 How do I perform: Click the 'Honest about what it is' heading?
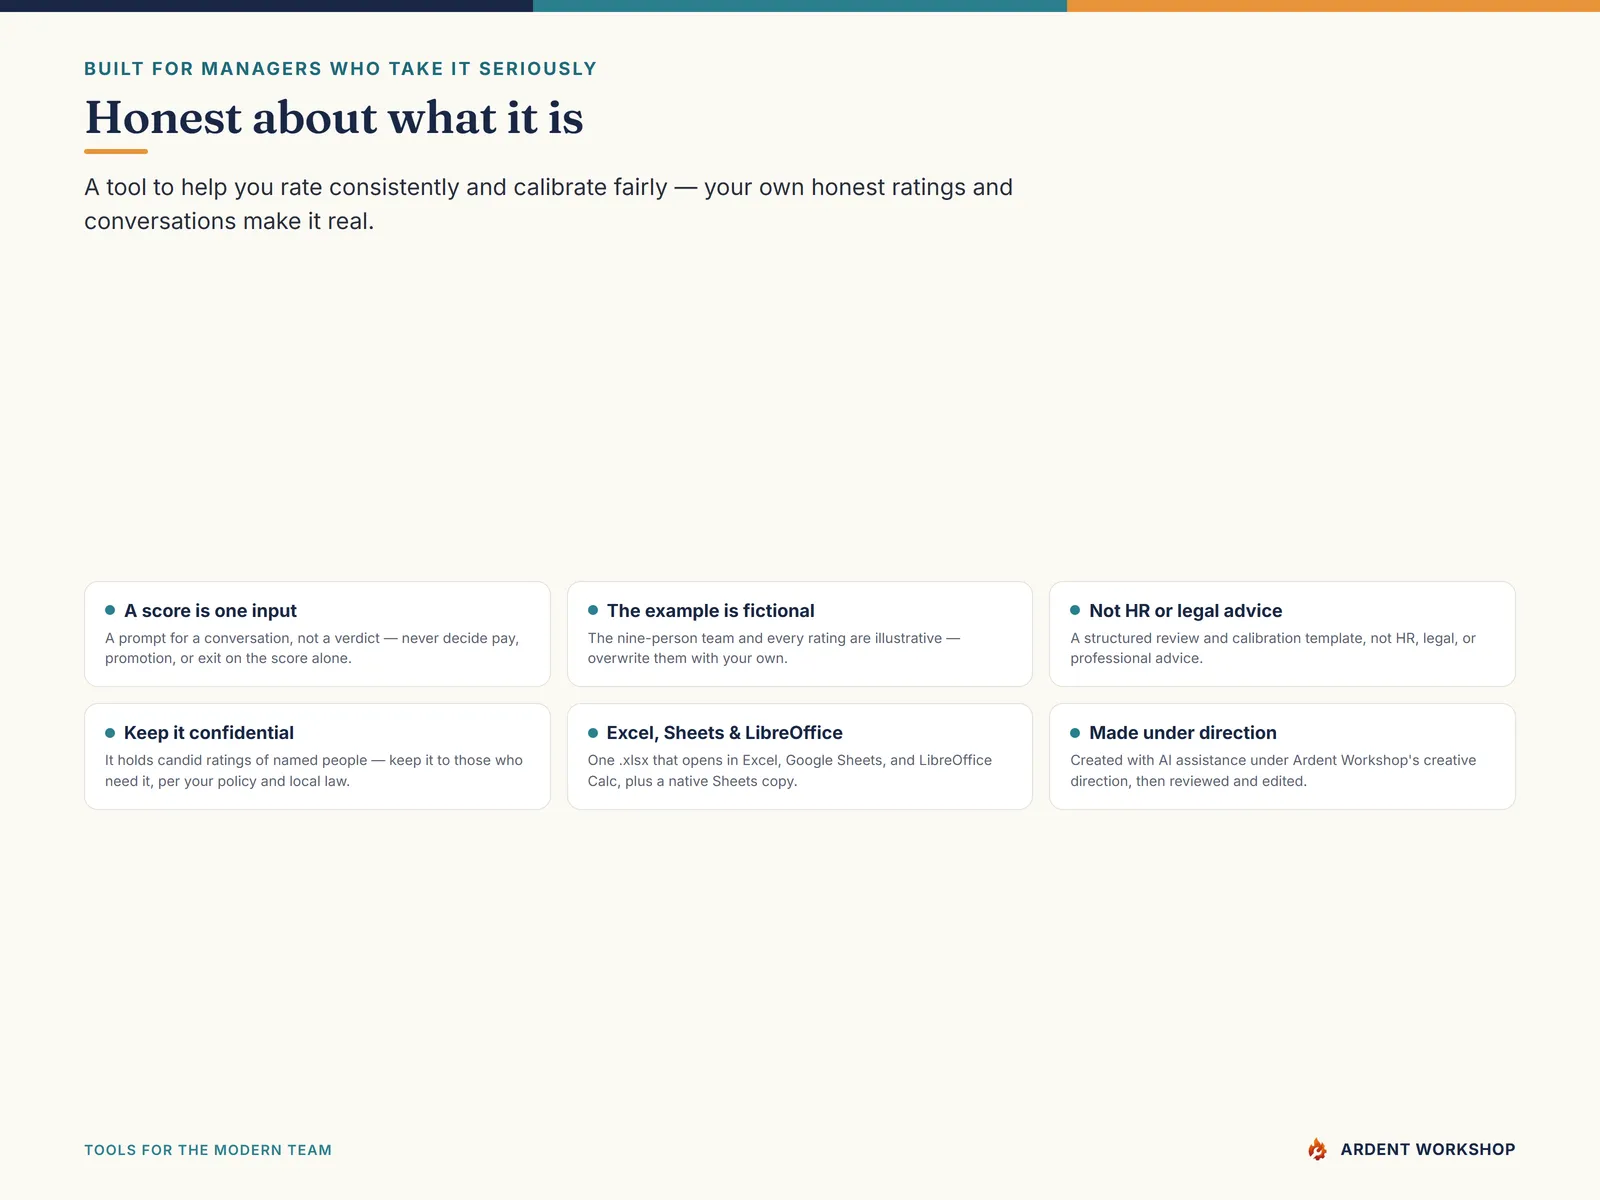pyautogui.click(x=334, y=118)
